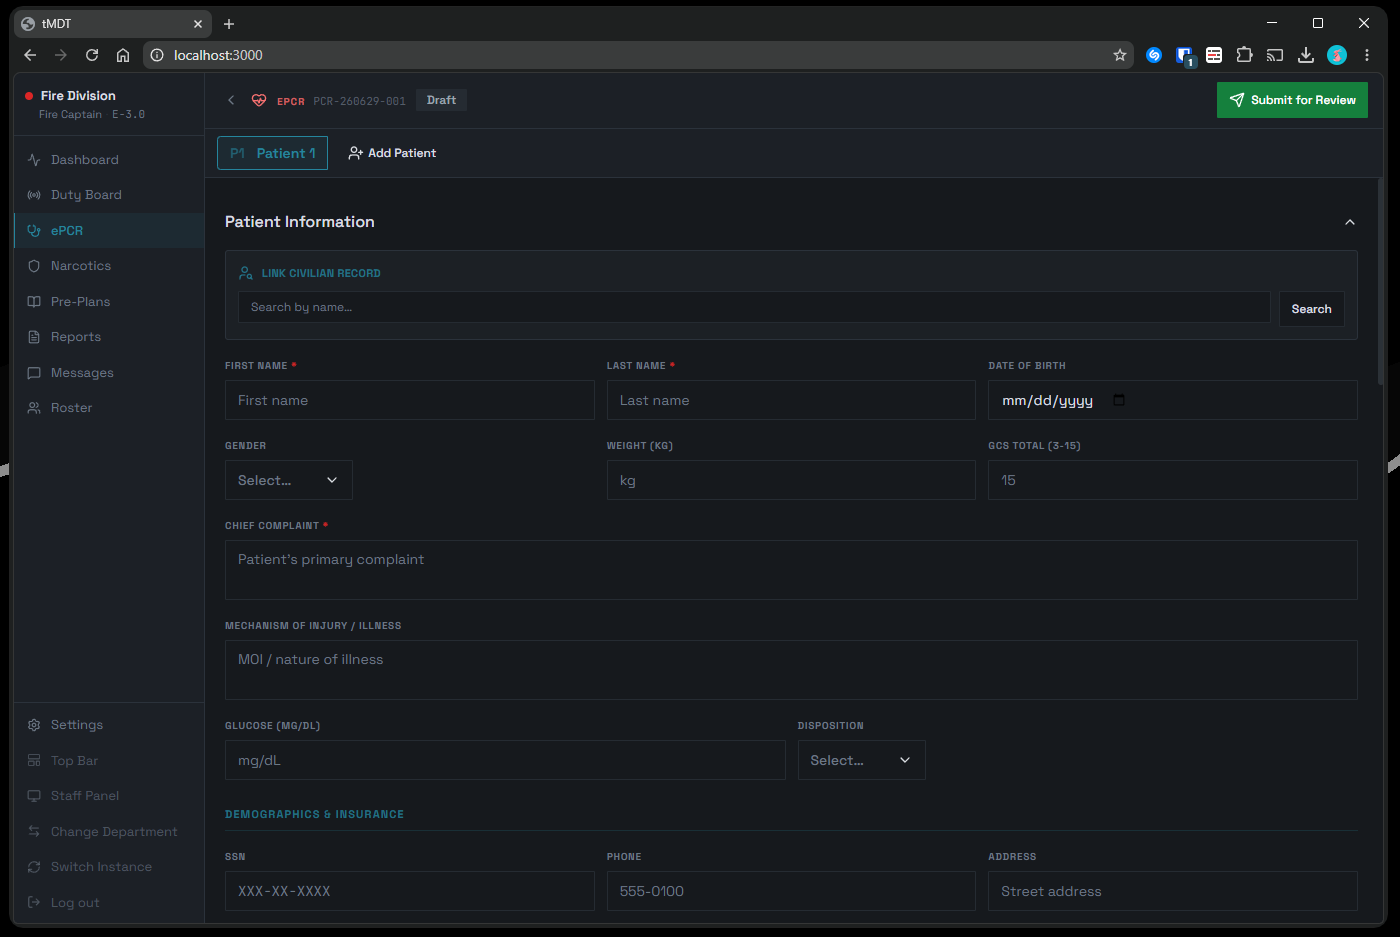Collapse the Patient Information section
Viewport: 1400px width, 937px height.
tap(1350, 222)
